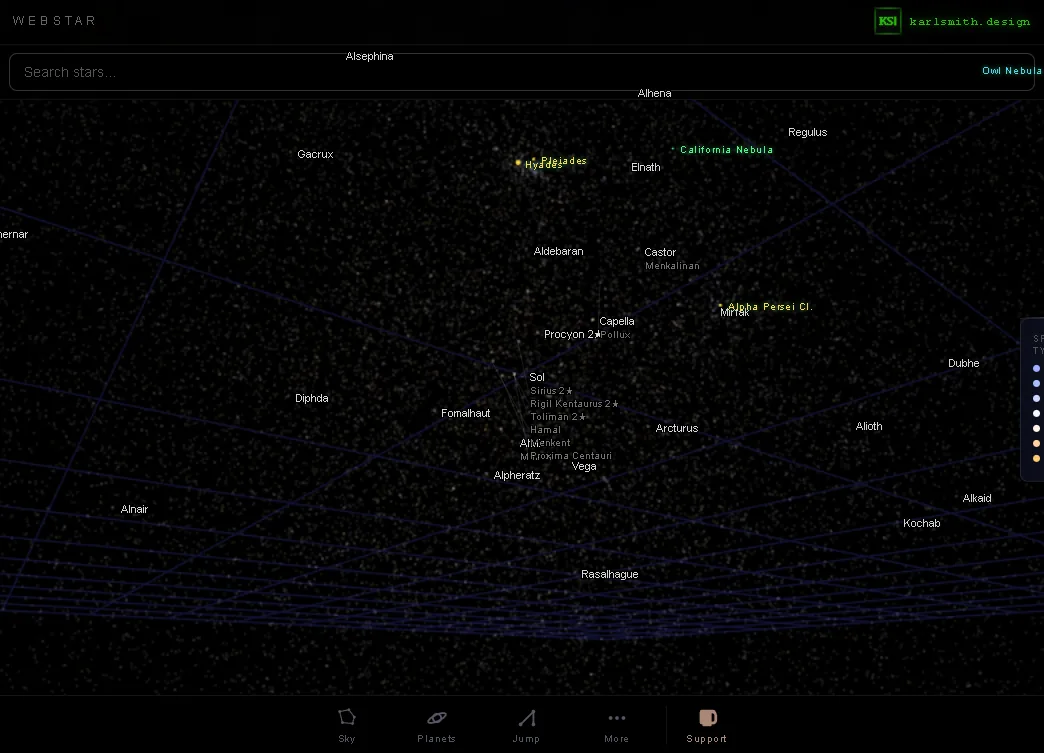The height and width of the screenshot is (753, 1044).
Task: Select the star Alhena
Action: tap(654, 93)
